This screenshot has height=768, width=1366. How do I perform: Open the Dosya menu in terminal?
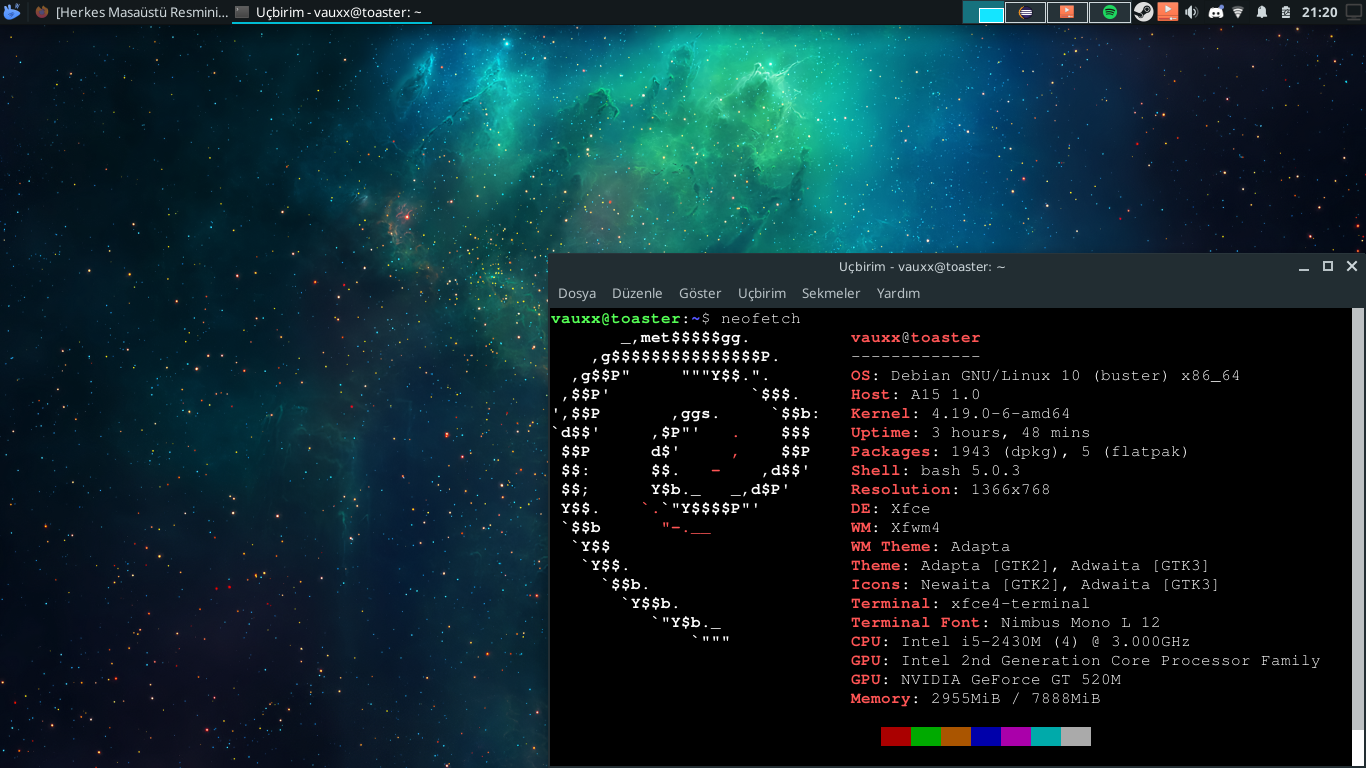coord(577,293)
